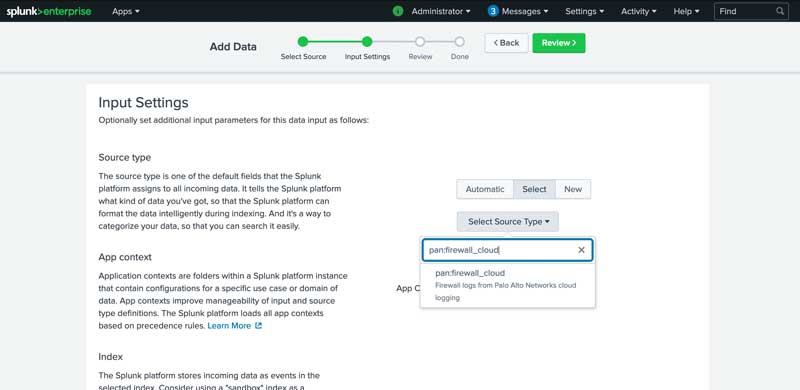Click the Splunk enterprise logo

pos(49,11)
